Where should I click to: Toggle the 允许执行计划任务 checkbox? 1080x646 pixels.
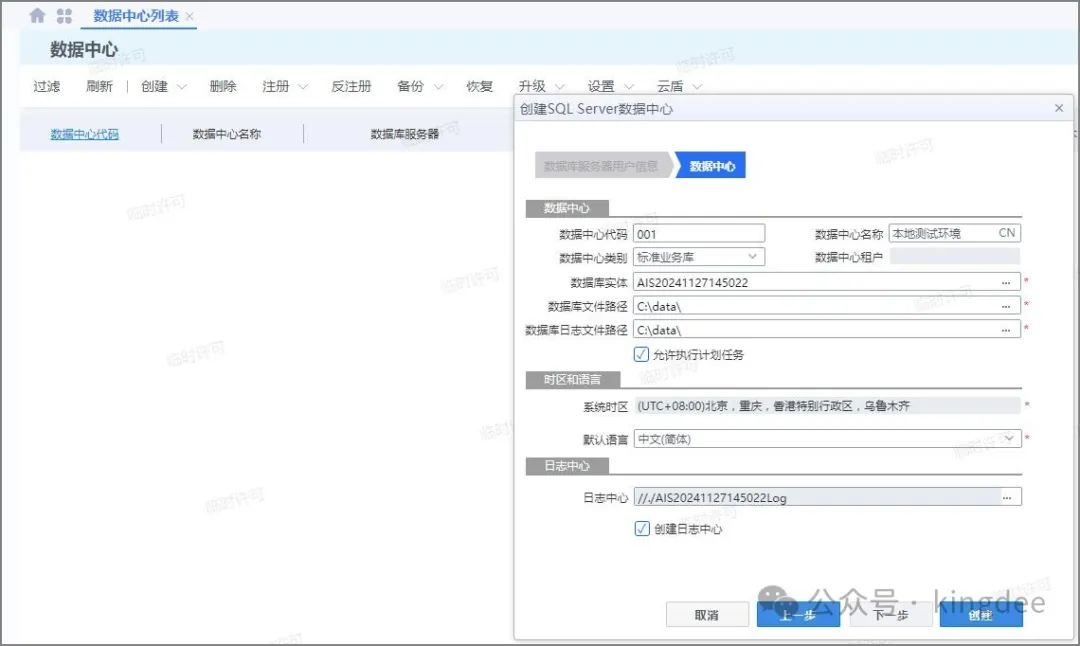coord(642,354)
